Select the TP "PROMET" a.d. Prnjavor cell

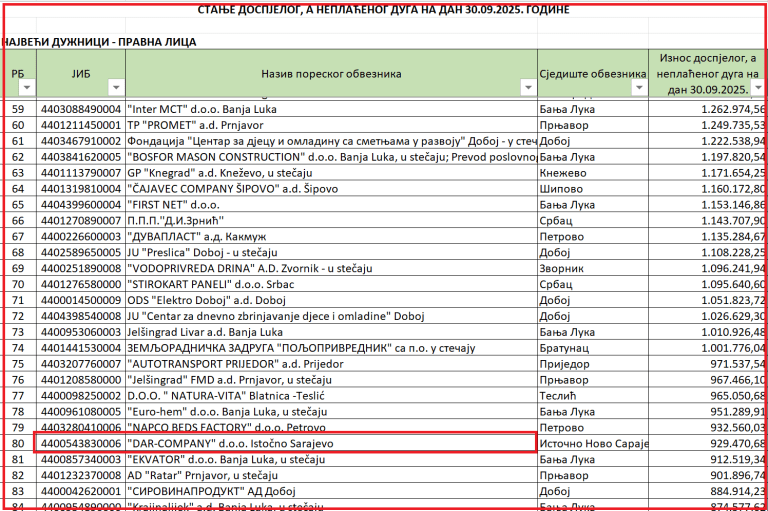click(330, 125)
